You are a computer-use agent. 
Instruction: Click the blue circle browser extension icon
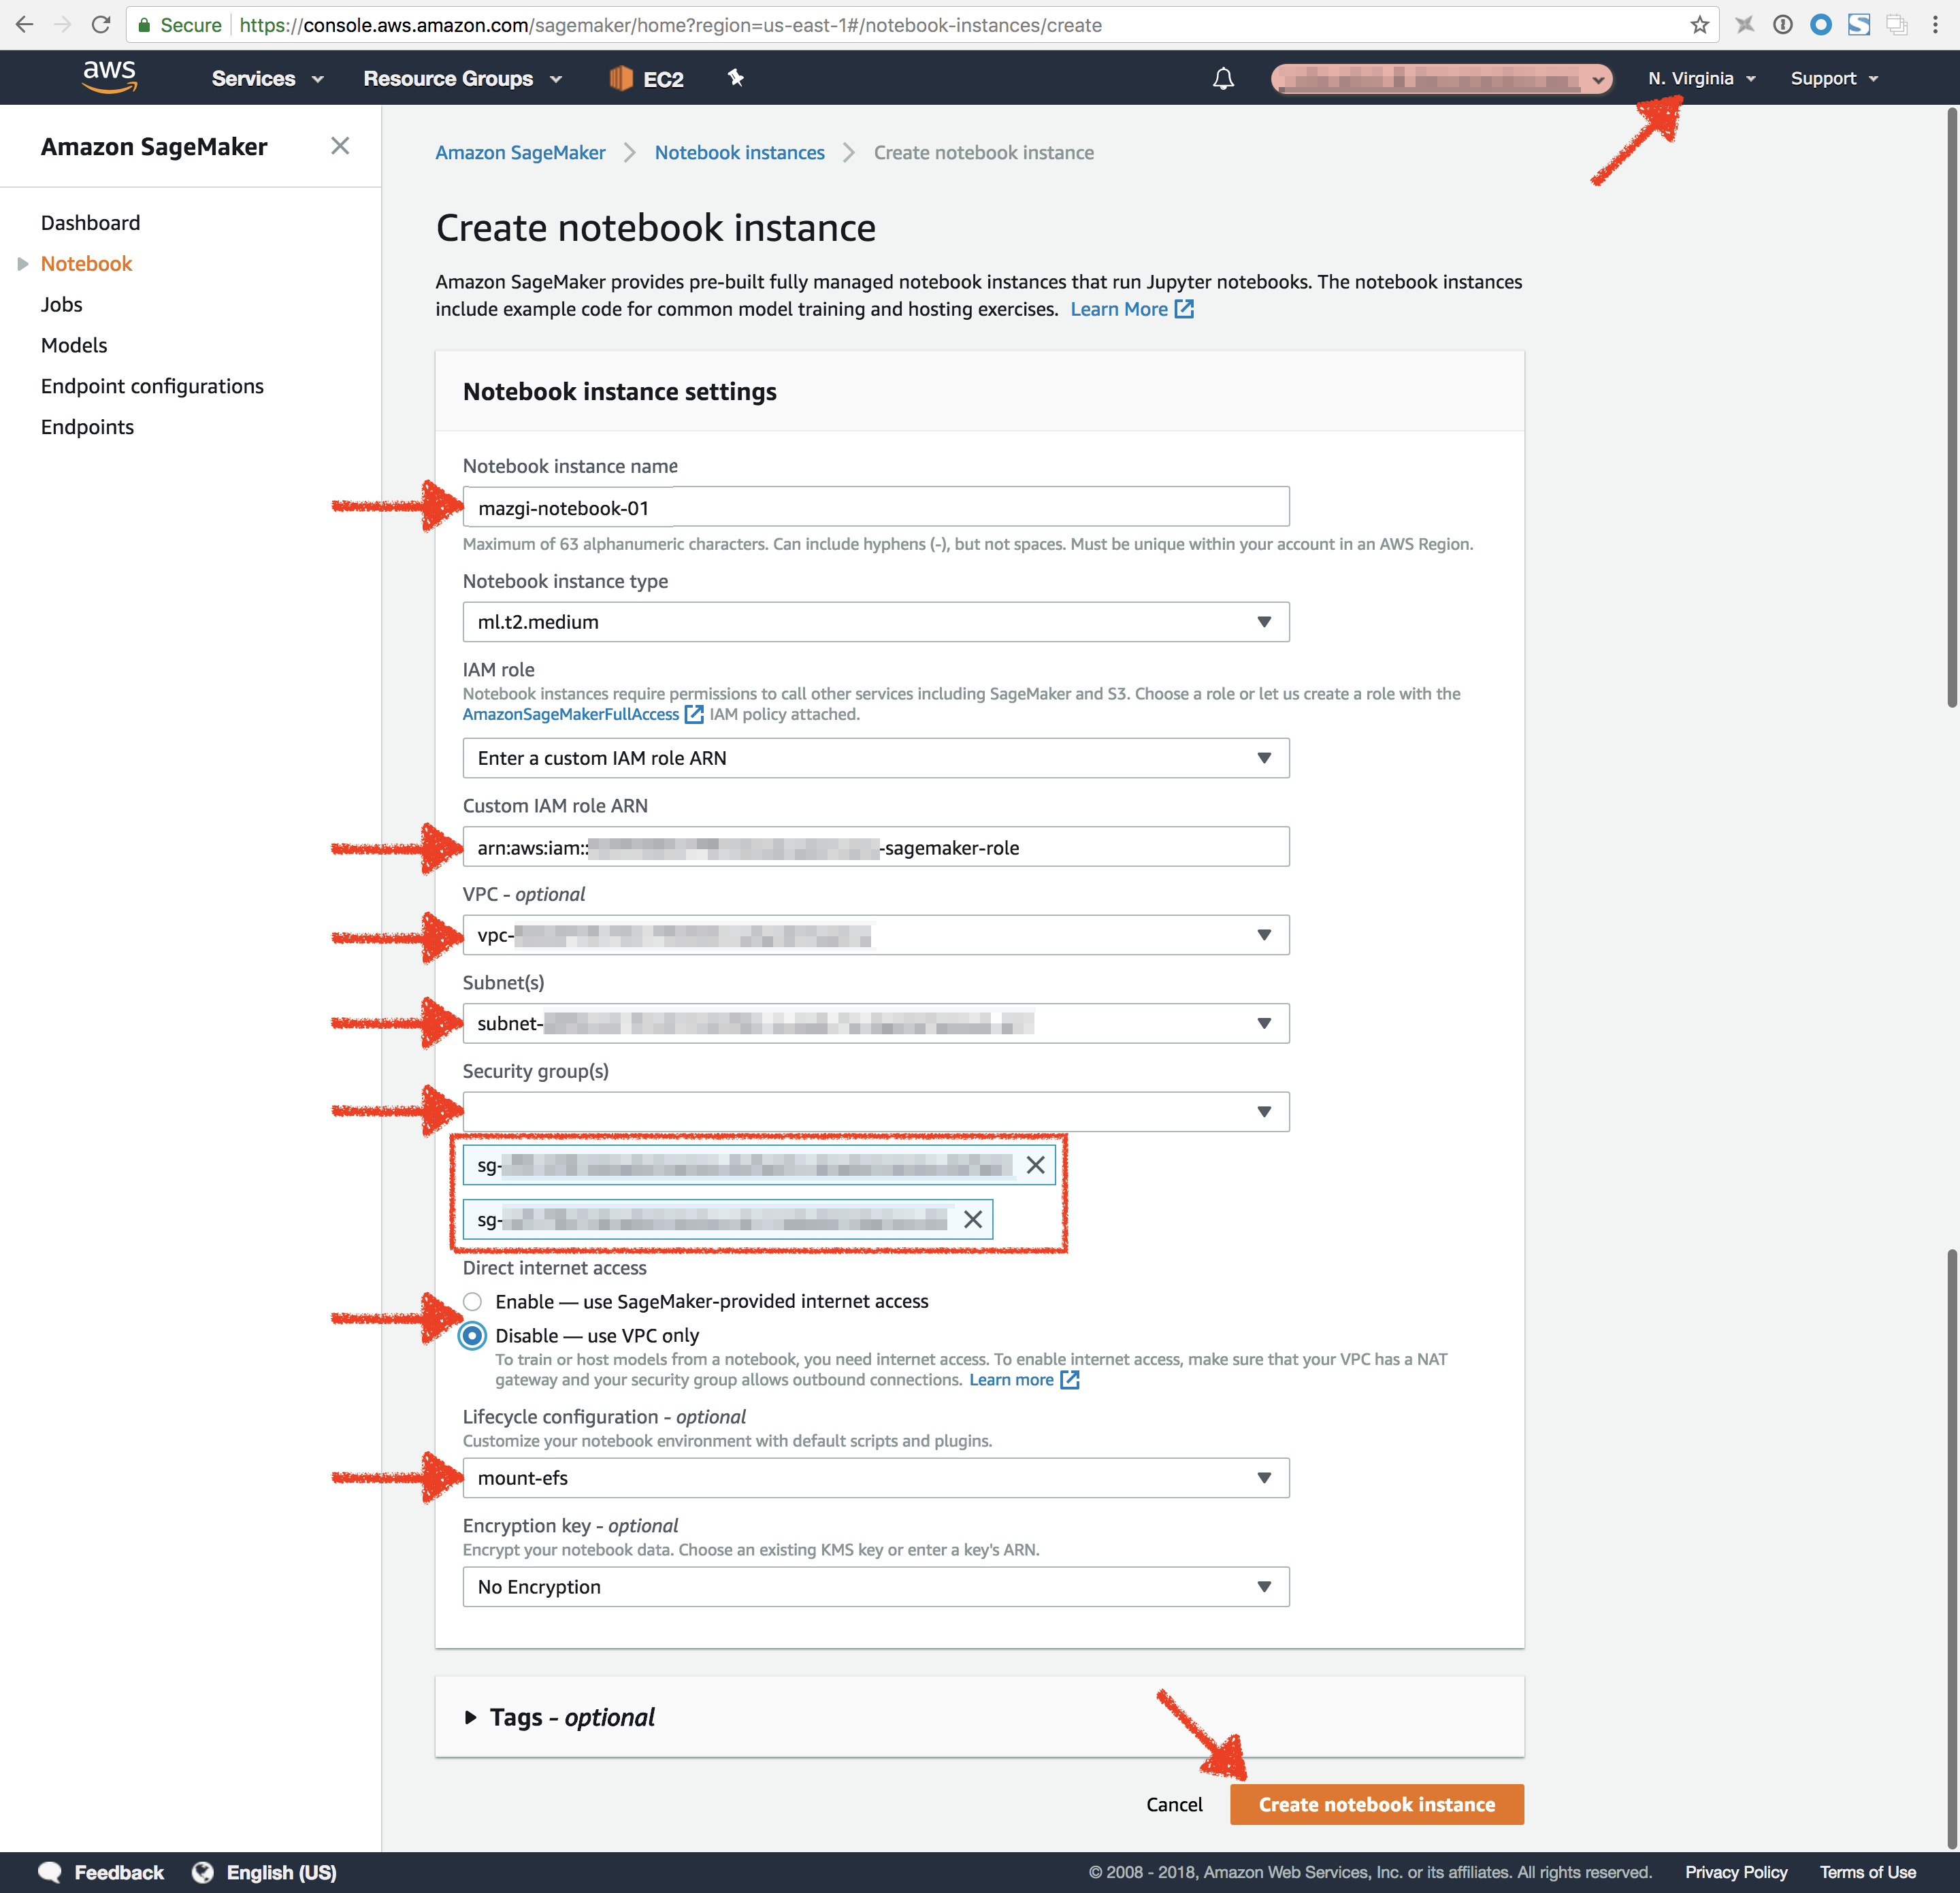pyautogui.click(x=1821, y=25)
